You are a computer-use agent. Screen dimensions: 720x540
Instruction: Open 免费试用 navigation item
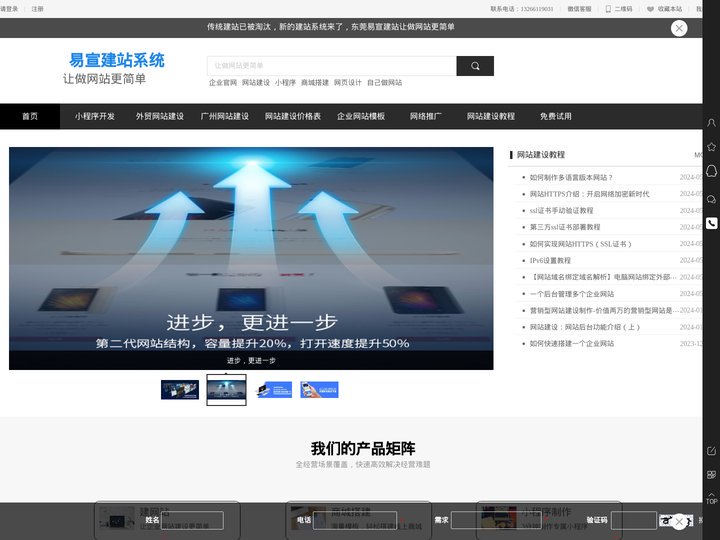[556, 116]
